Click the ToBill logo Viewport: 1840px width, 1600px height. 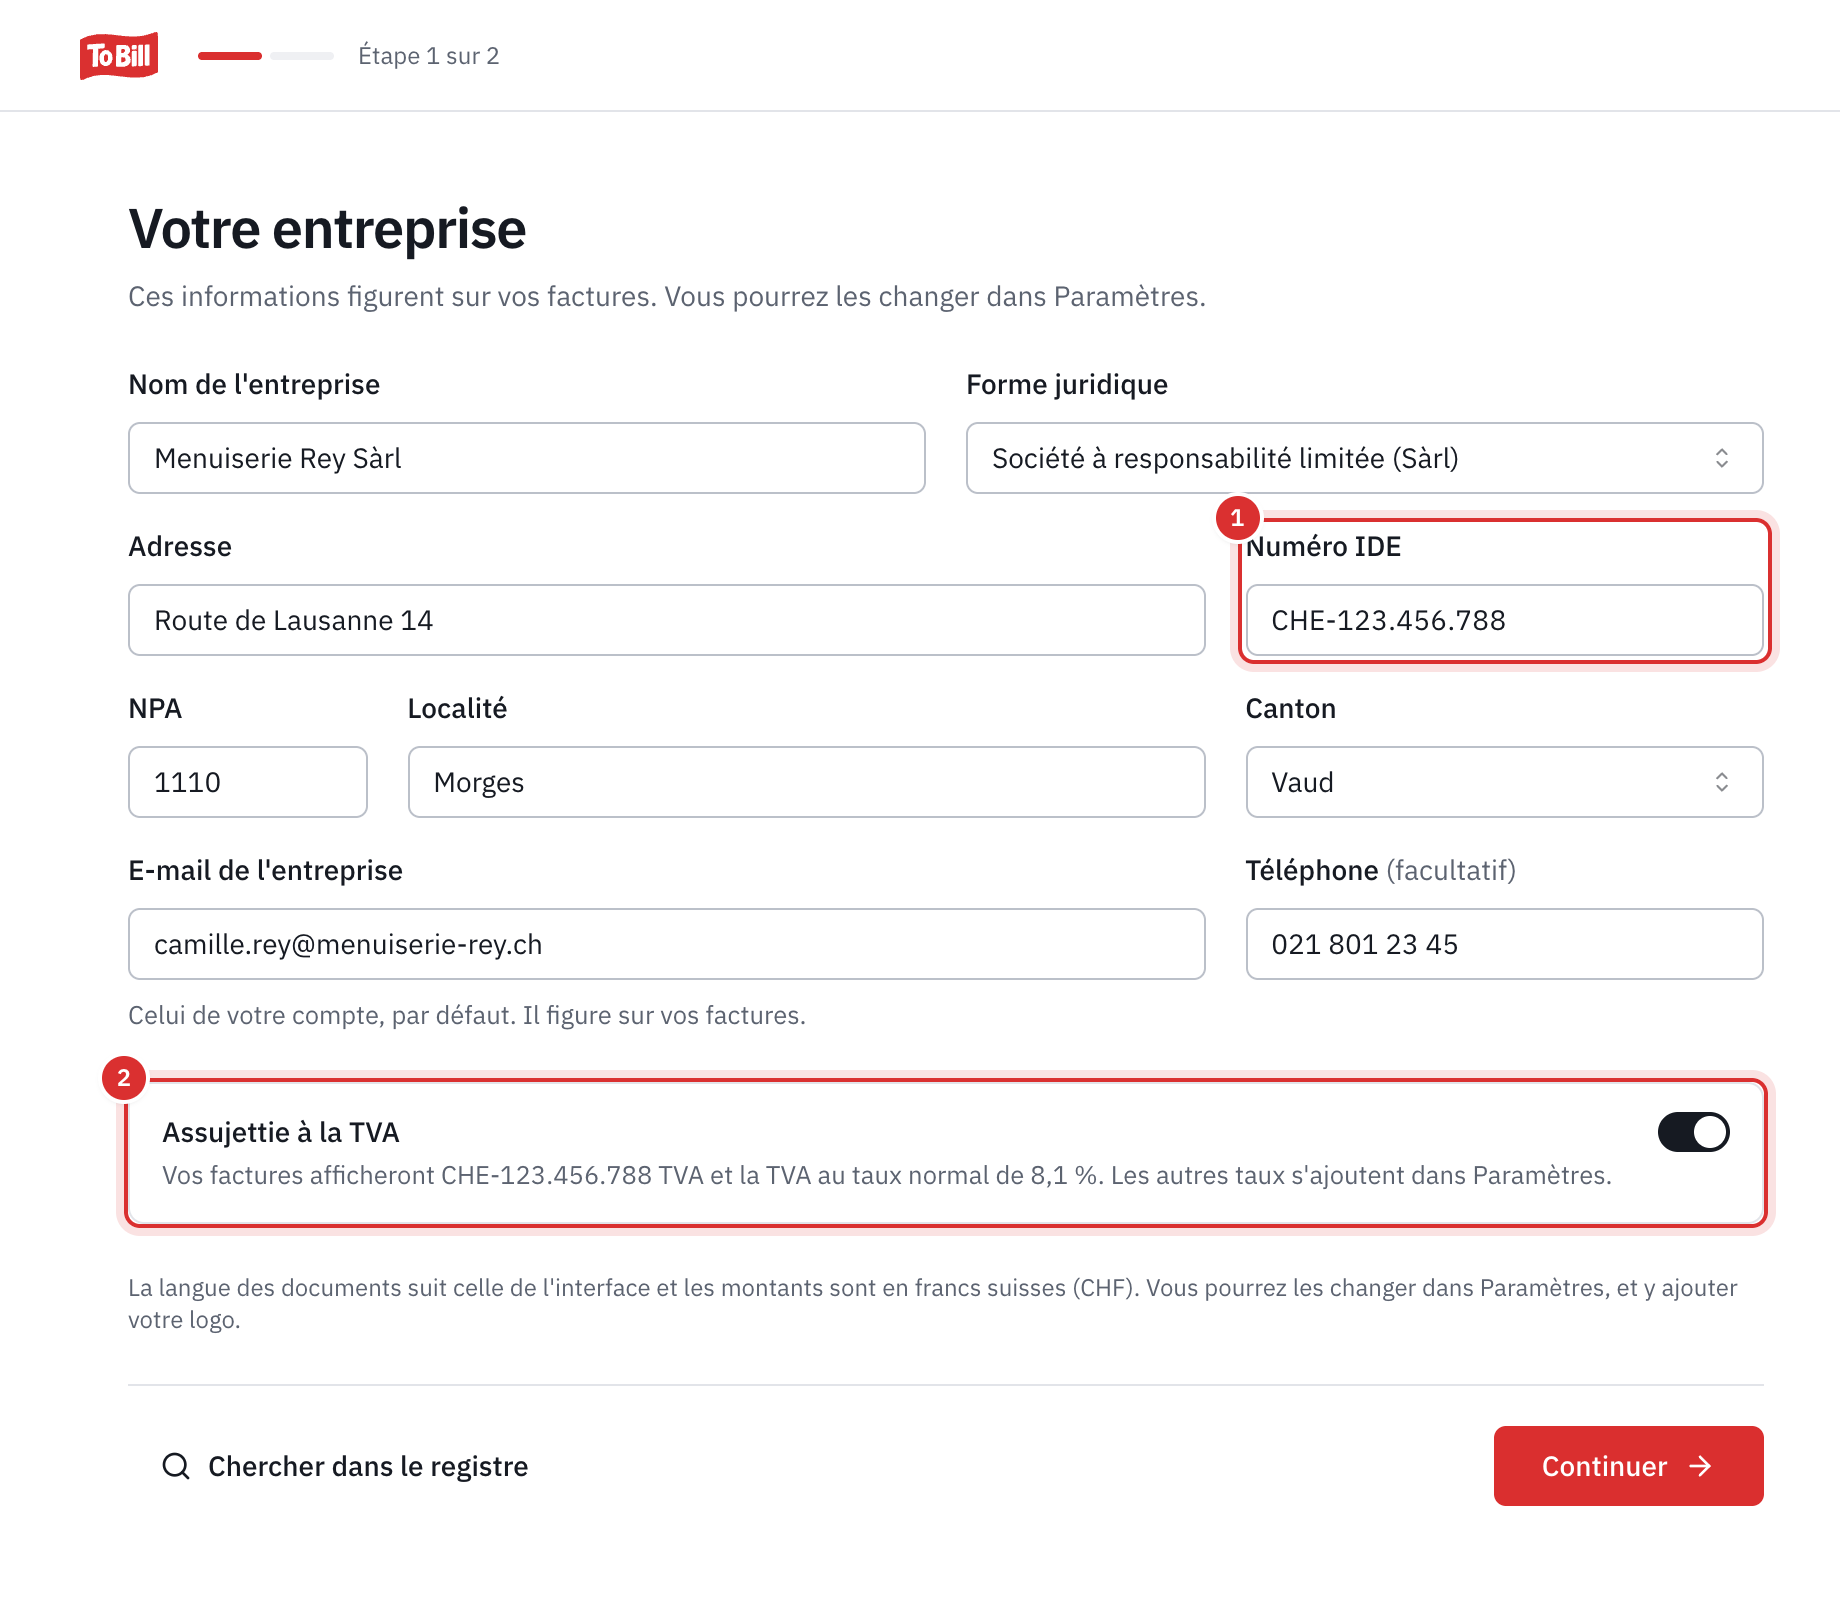coord(119,55)
